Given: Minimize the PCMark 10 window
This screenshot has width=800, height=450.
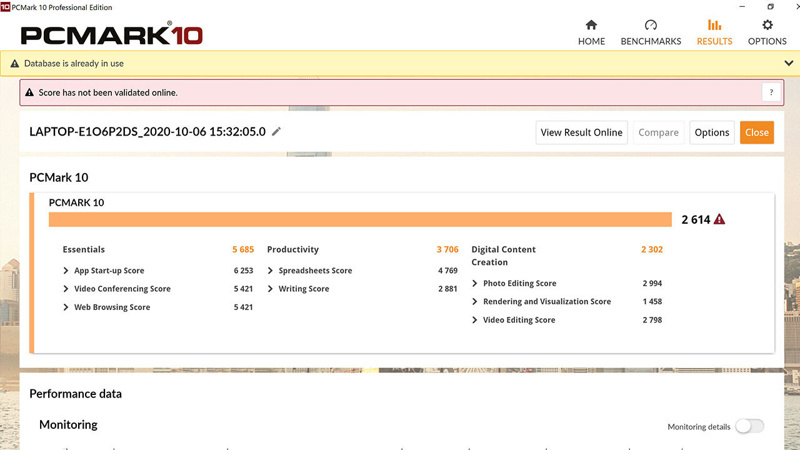Looking at the screenshot, I should [742, 7].
